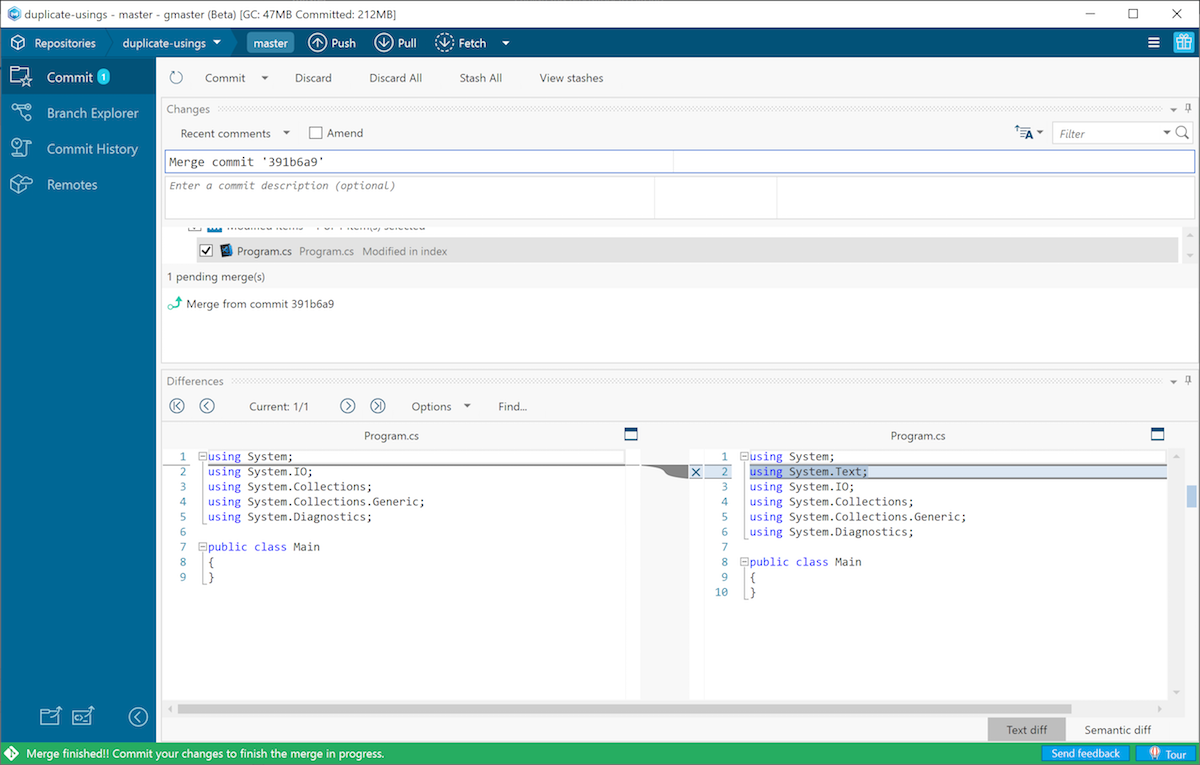
Task: Collapse the using block in left pane
Action: (x=203, y=456)
